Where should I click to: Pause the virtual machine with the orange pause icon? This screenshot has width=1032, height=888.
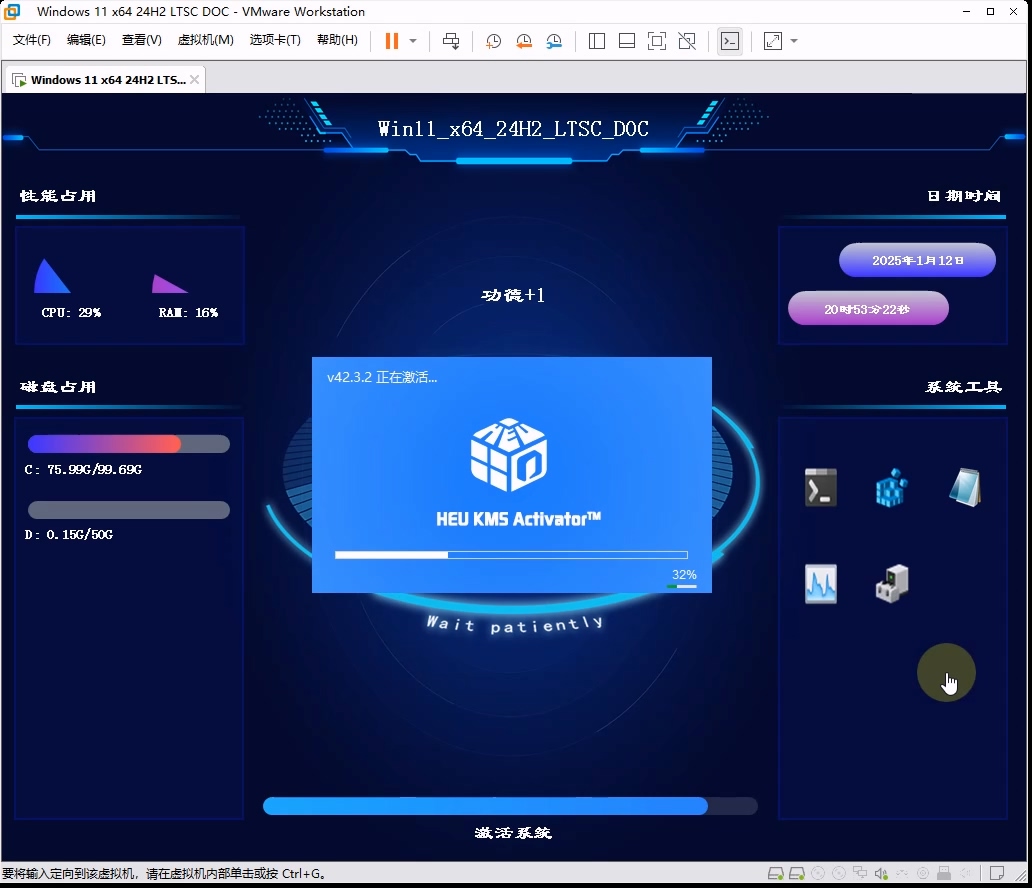(x=392, y=41)
